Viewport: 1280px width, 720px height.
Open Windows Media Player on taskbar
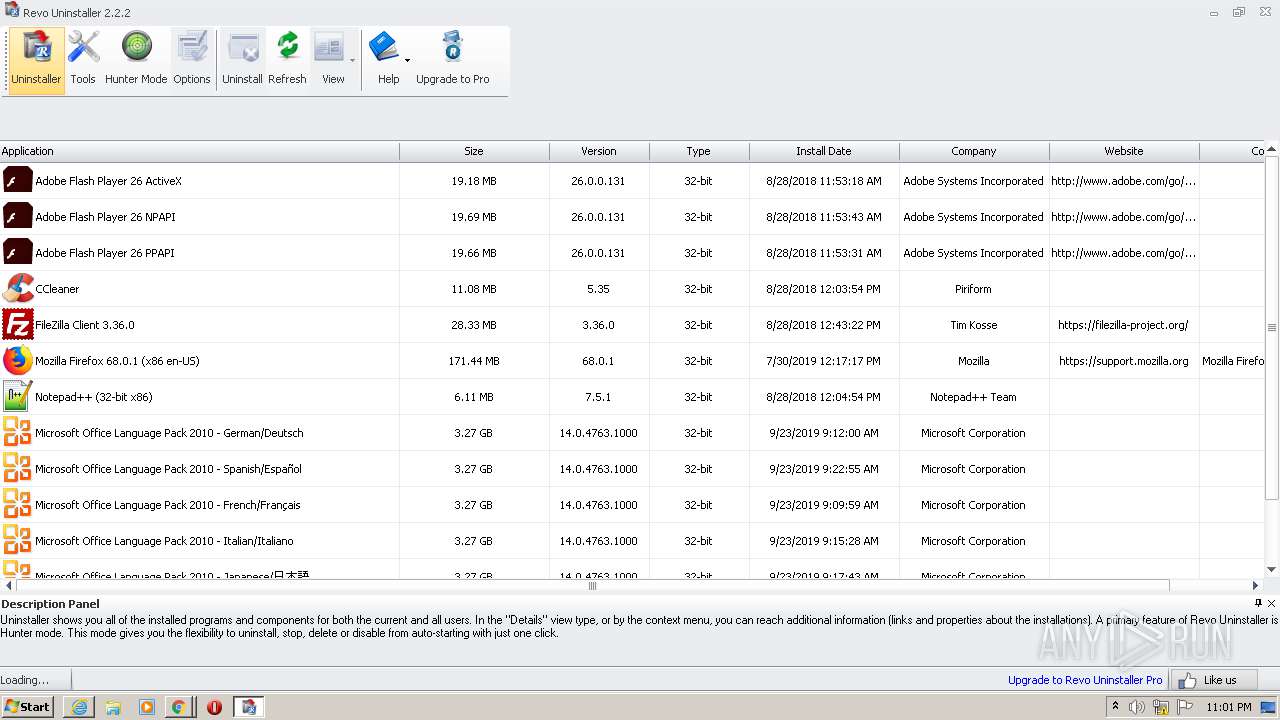147,707
